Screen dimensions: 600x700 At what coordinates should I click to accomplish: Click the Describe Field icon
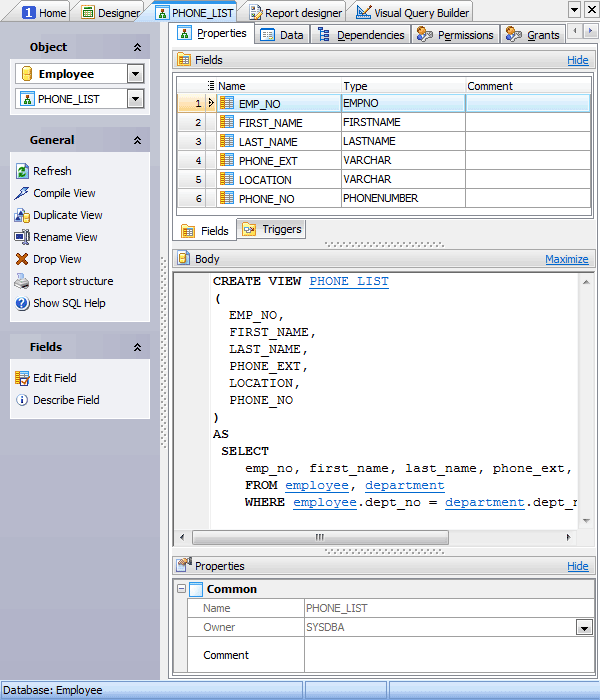tap(23, 400)
